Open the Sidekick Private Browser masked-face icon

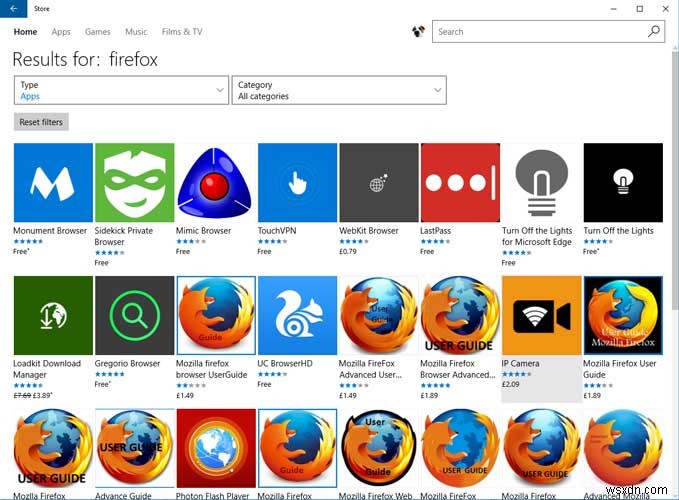pyautogui.click(x=135, y=183)
